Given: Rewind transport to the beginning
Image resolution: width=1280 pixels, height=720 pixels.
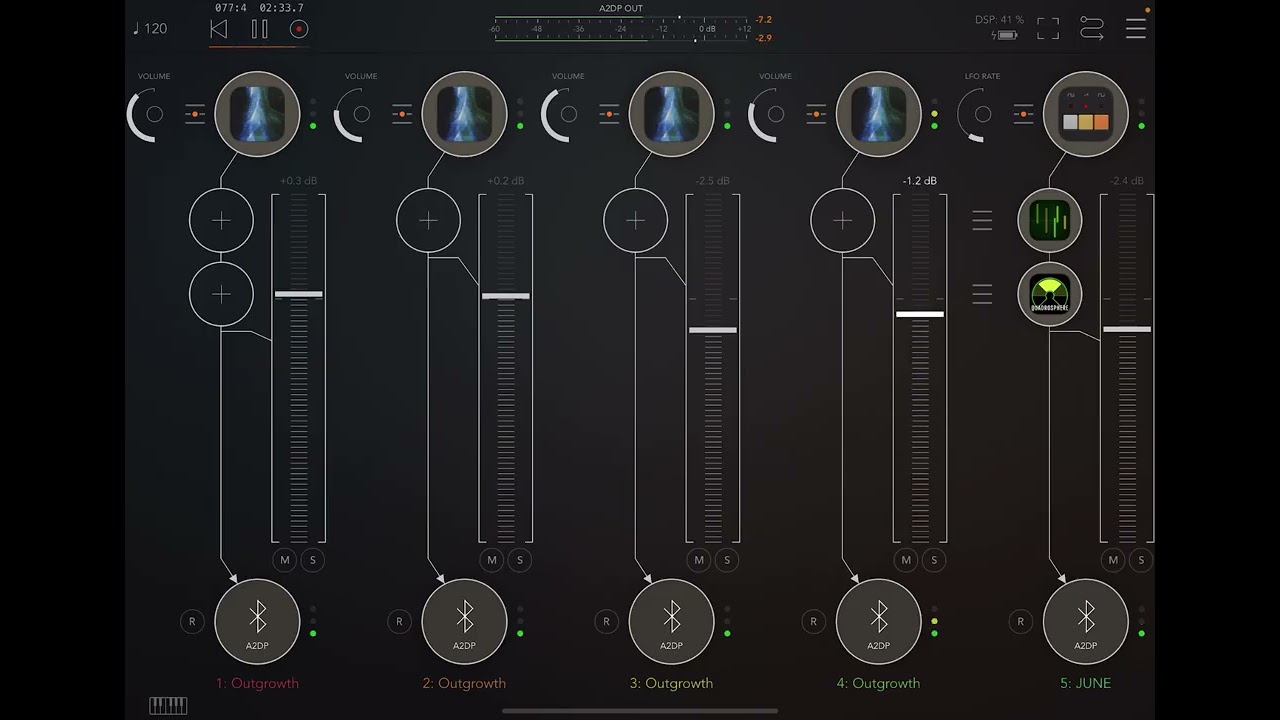Looking at the screenshot, I should (218, 29).
